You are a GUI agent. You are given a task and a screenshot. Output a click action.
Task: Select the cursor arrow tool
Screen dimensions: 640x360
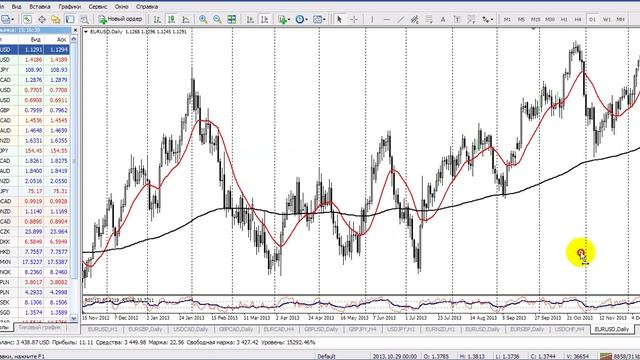(339, 19)
